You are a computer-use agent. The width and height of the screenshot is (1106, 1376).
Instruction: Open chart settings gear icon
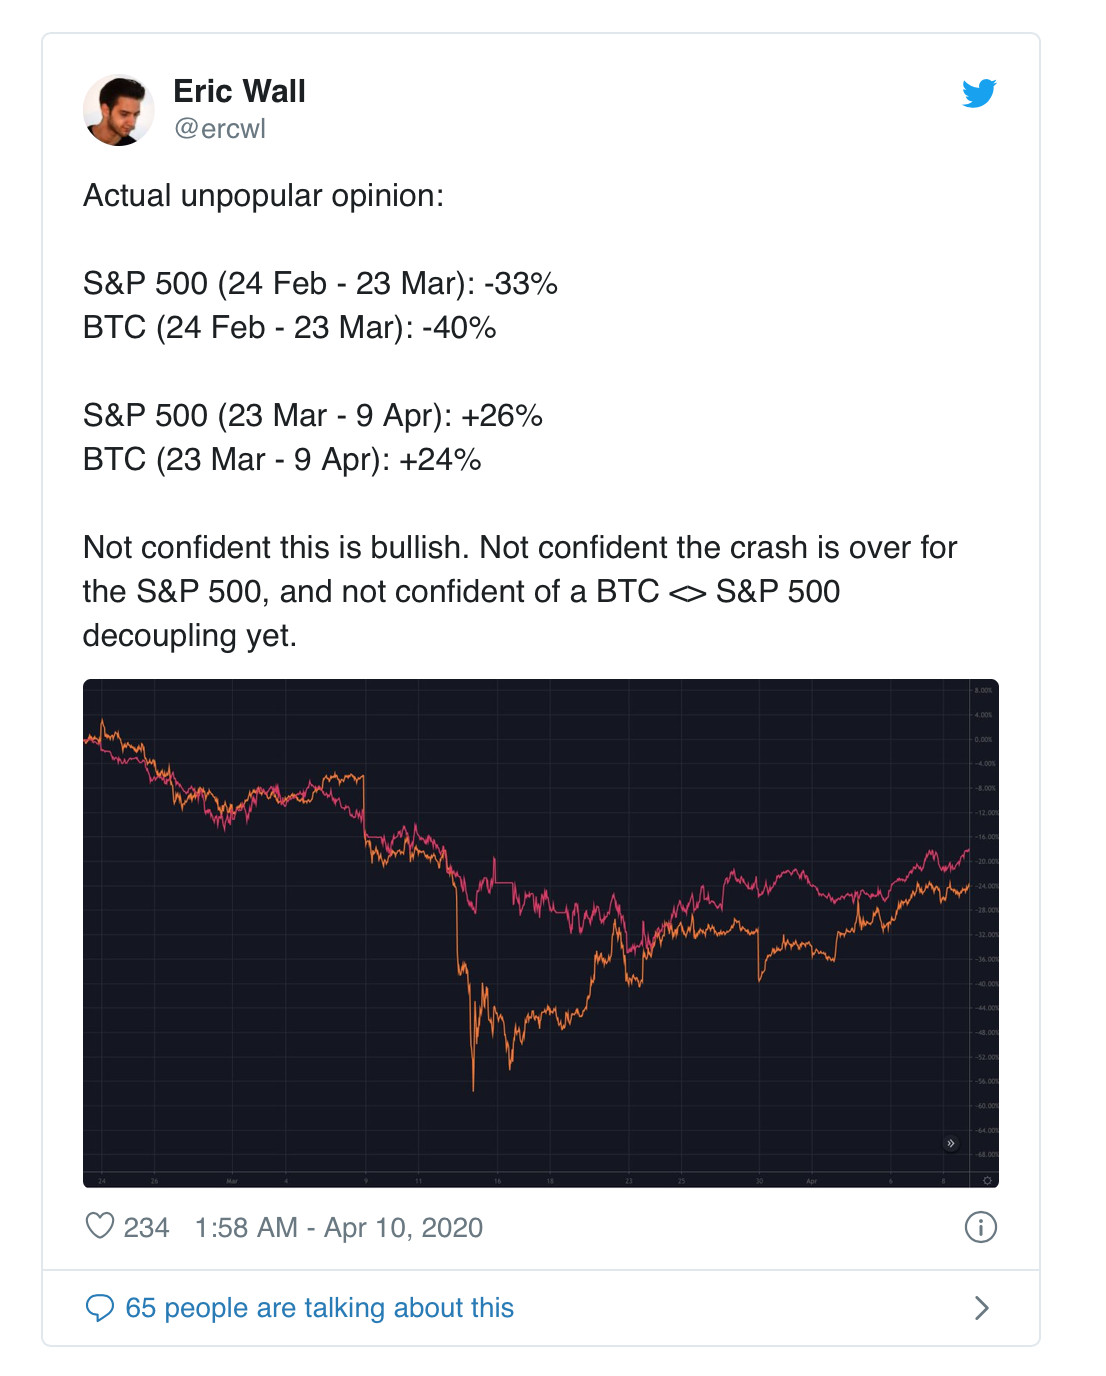coord(987,1181)
